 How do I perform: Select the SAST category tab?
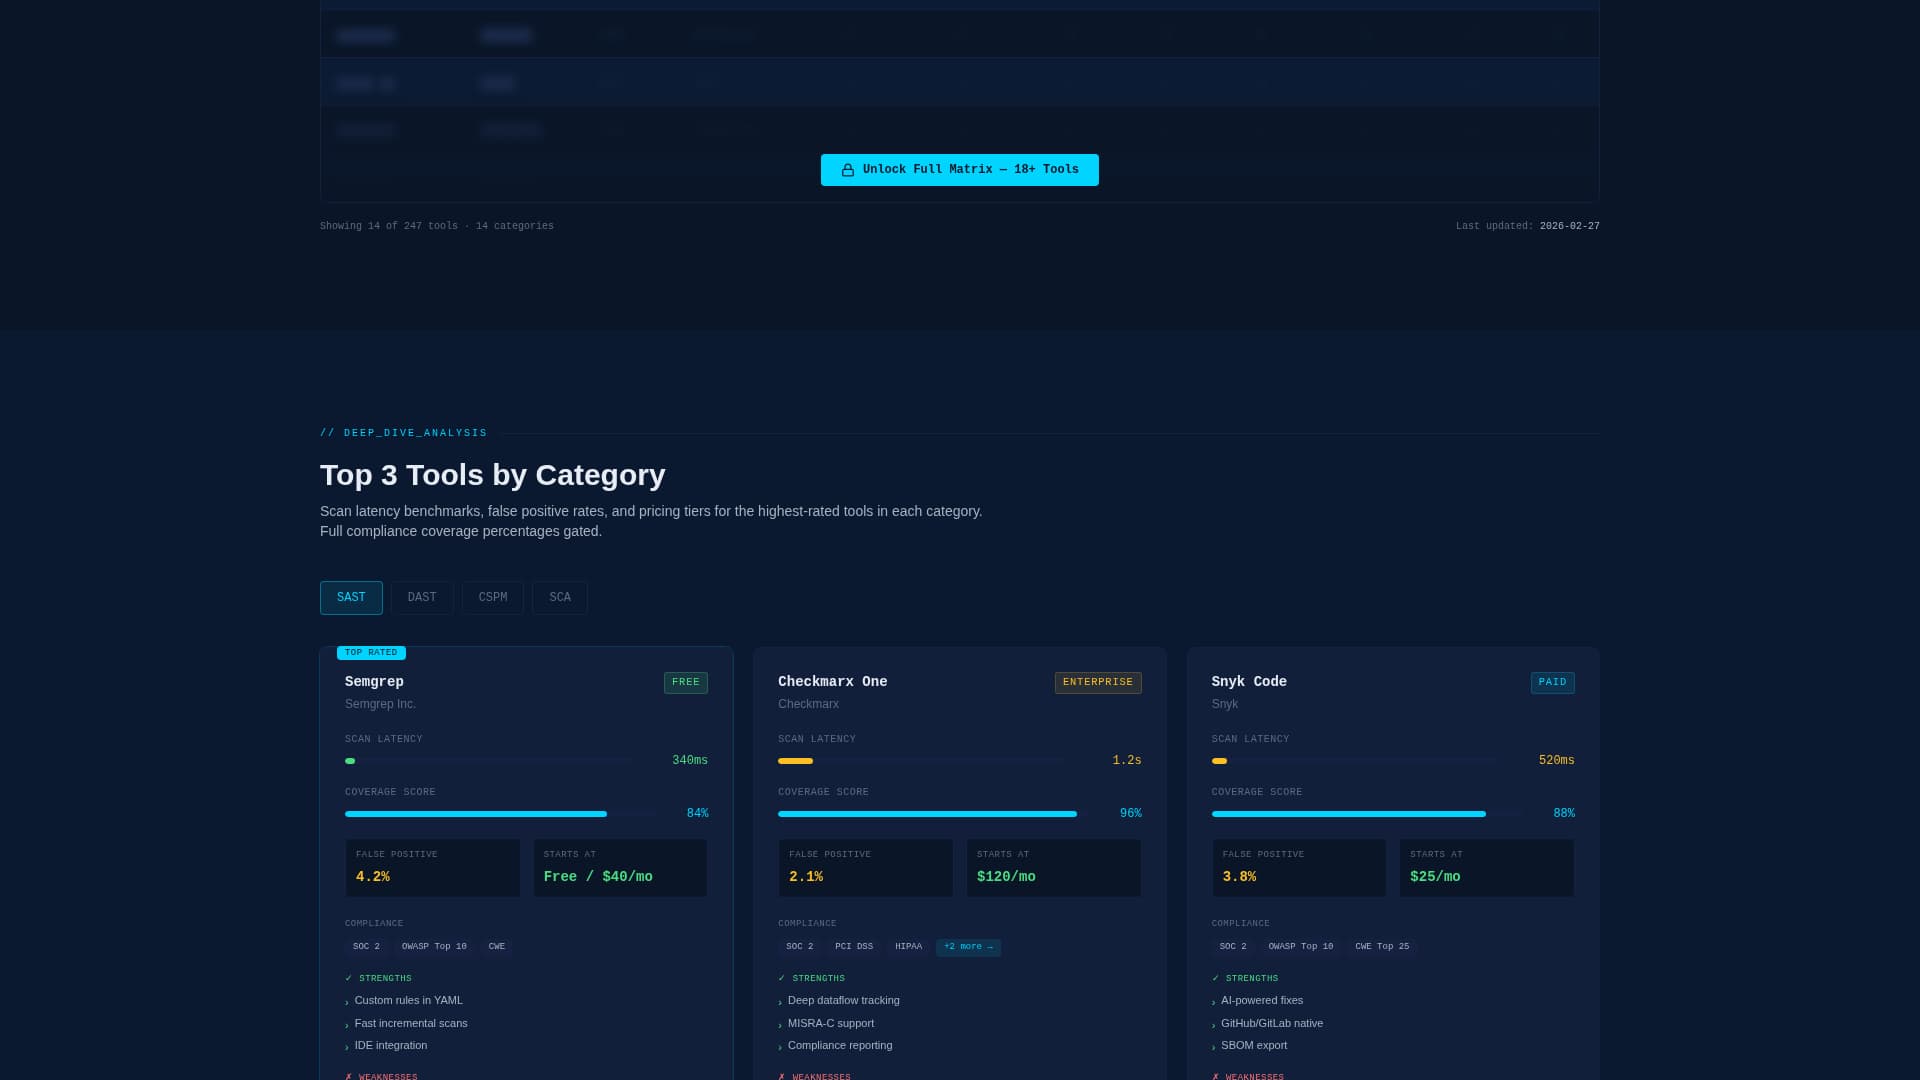[351, 598]
